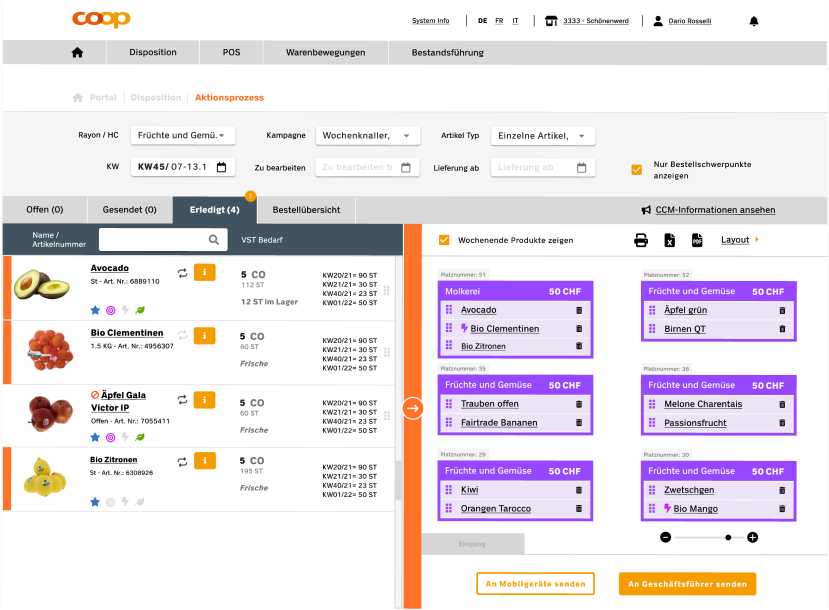Open the Warenbewegungen menu
This screenshot has width=829, height=610.
click(326, 52)
